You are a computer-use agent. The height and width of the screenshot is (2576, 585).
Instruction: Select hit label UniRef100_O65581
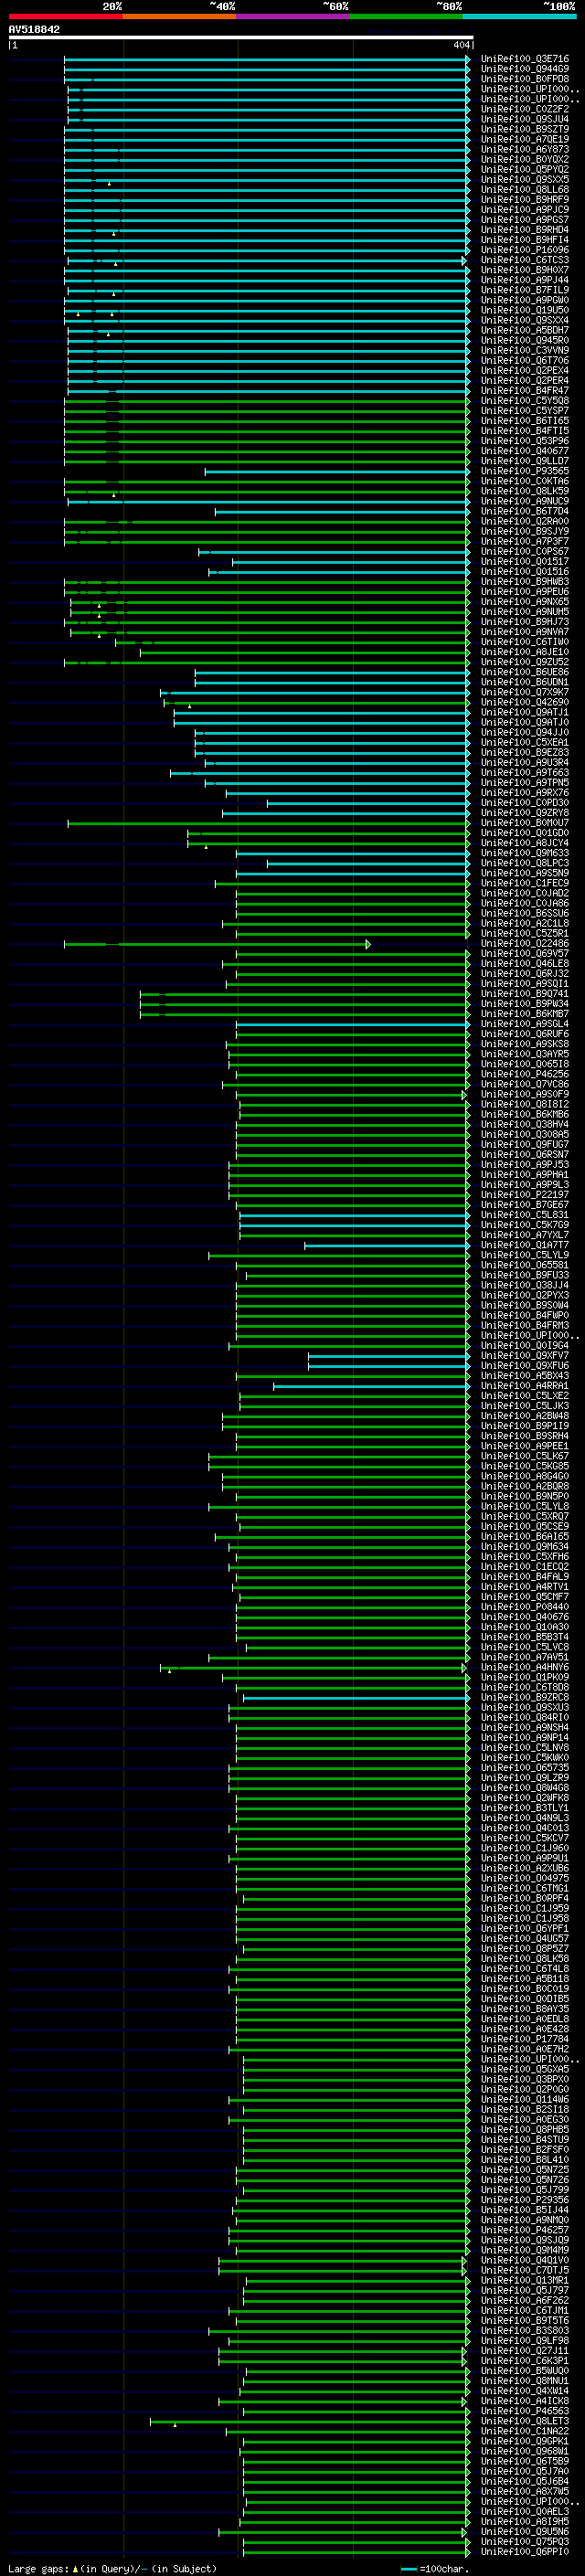[525, 1266]
